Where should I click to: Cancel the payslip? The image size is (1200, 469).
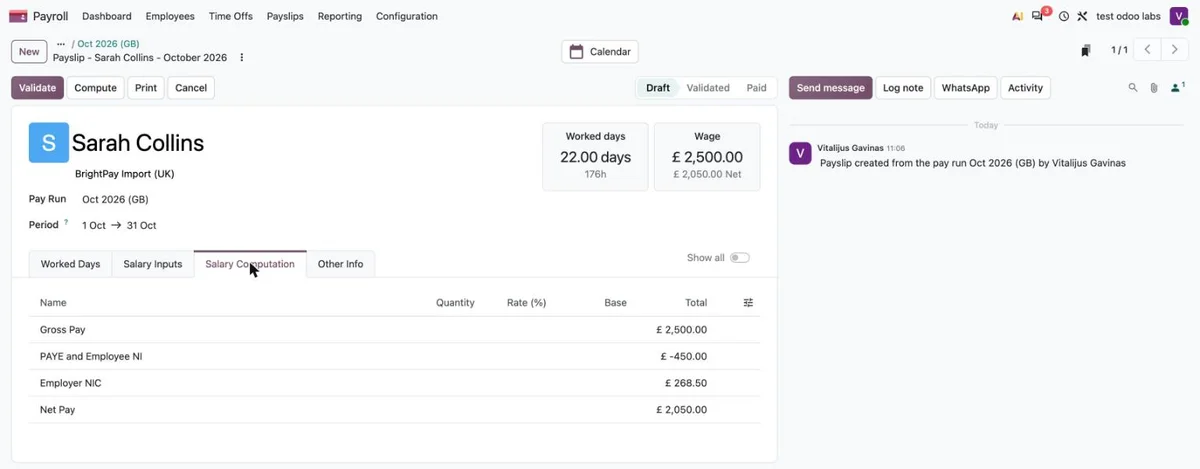click(x=191, y=88)
